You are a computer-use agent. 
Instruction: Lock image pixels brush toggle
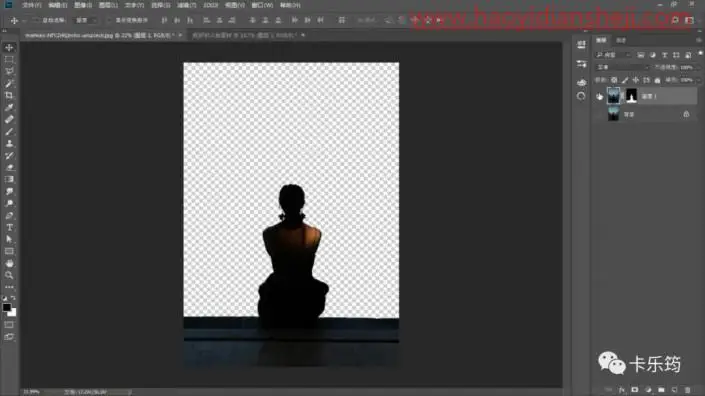[x=625, y=80]
